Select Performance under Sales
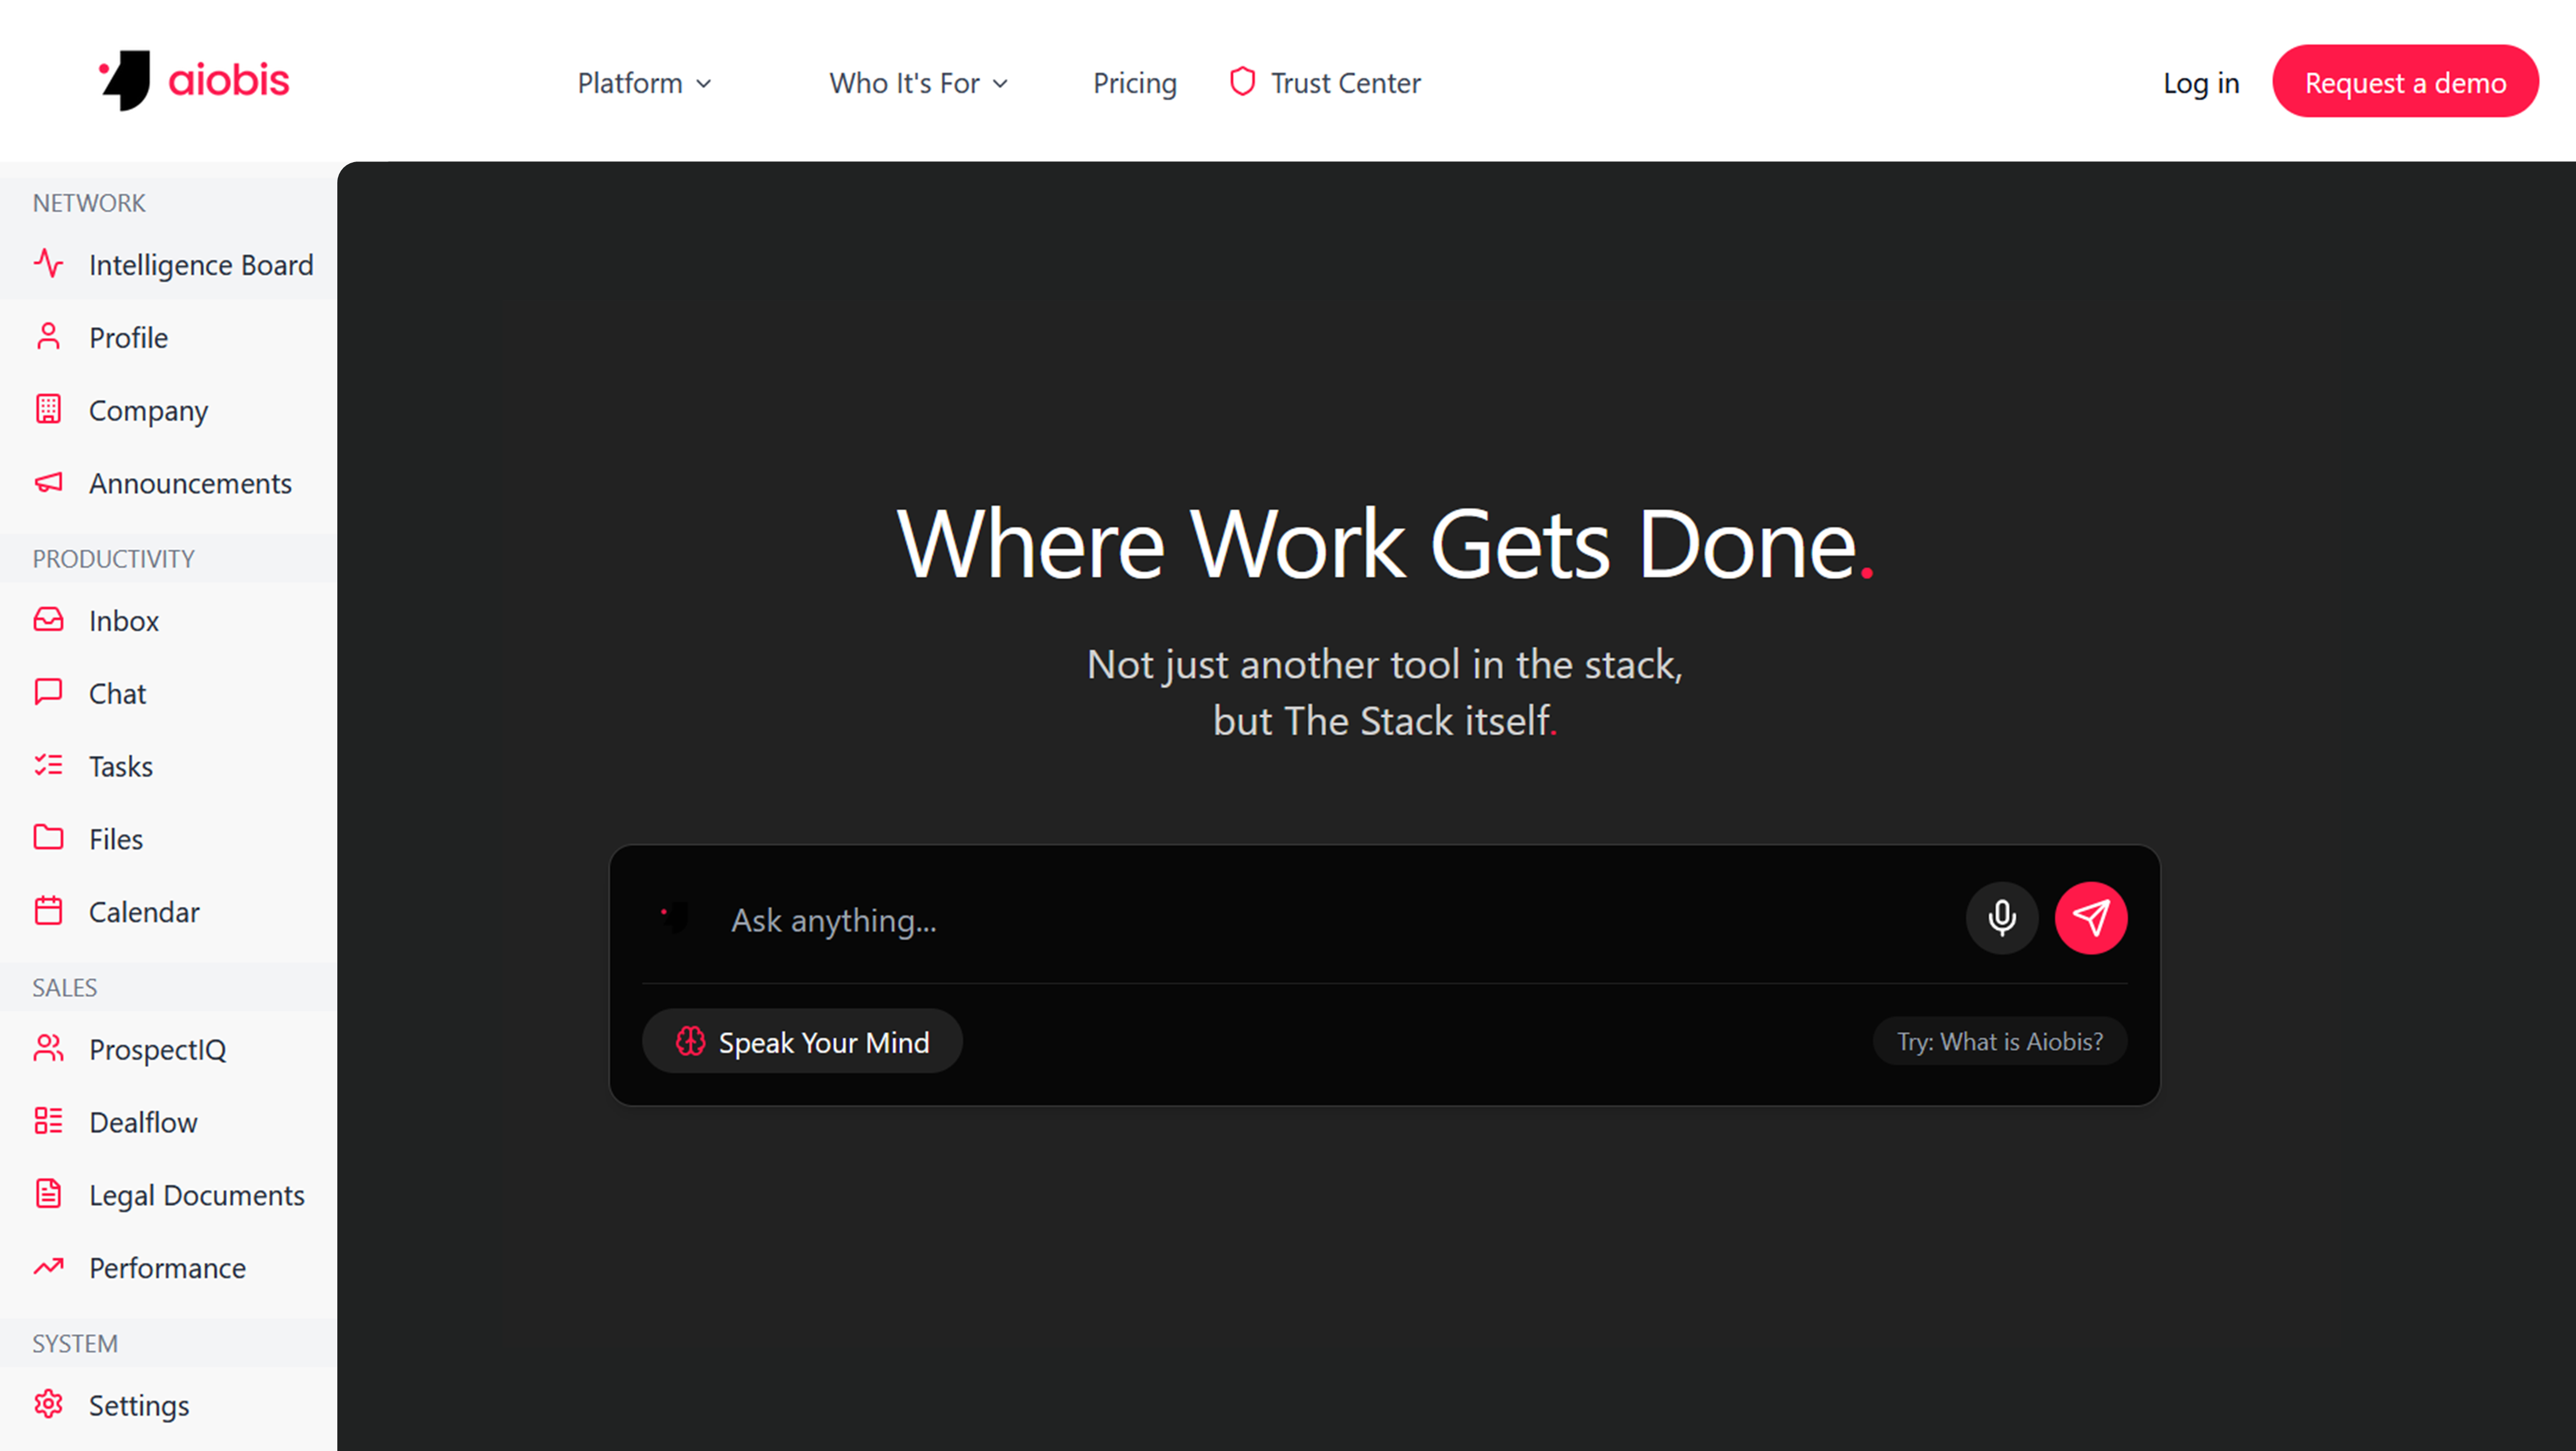This screenshot has height=1451, width=2576. click(x=169, y=1268)
